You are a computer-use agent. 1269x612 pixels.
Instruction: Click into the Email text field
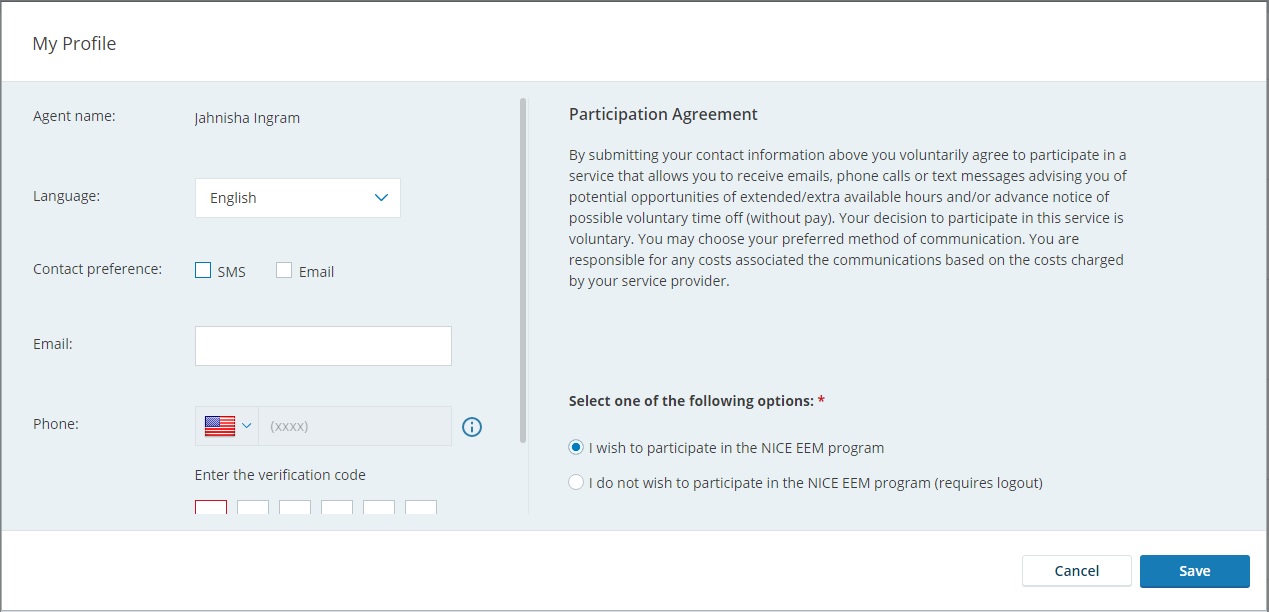point(323,346)
